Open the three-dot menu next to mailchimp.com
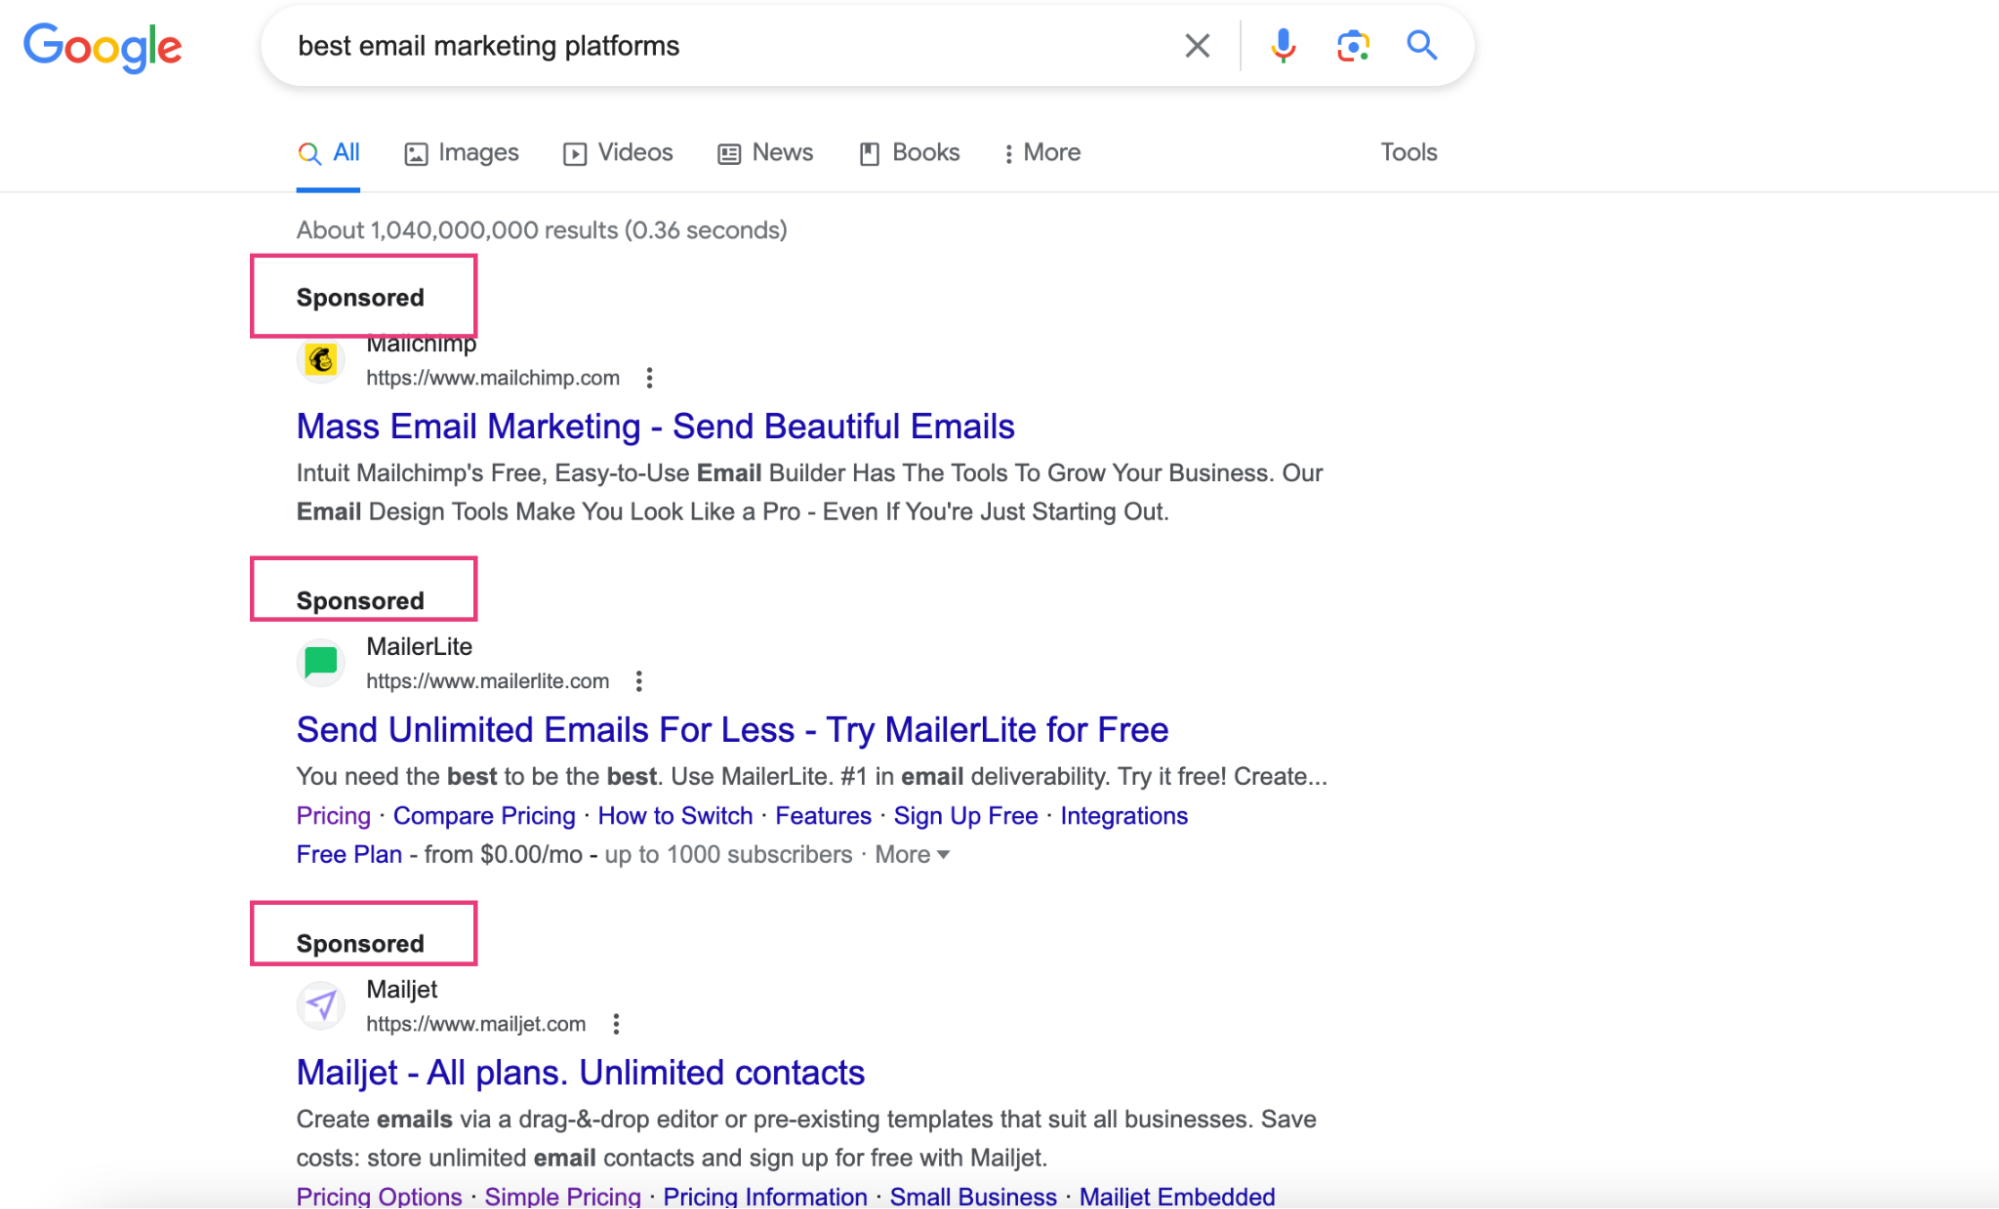Screen dimensions: 1999x1209 (x=650, y=378)
